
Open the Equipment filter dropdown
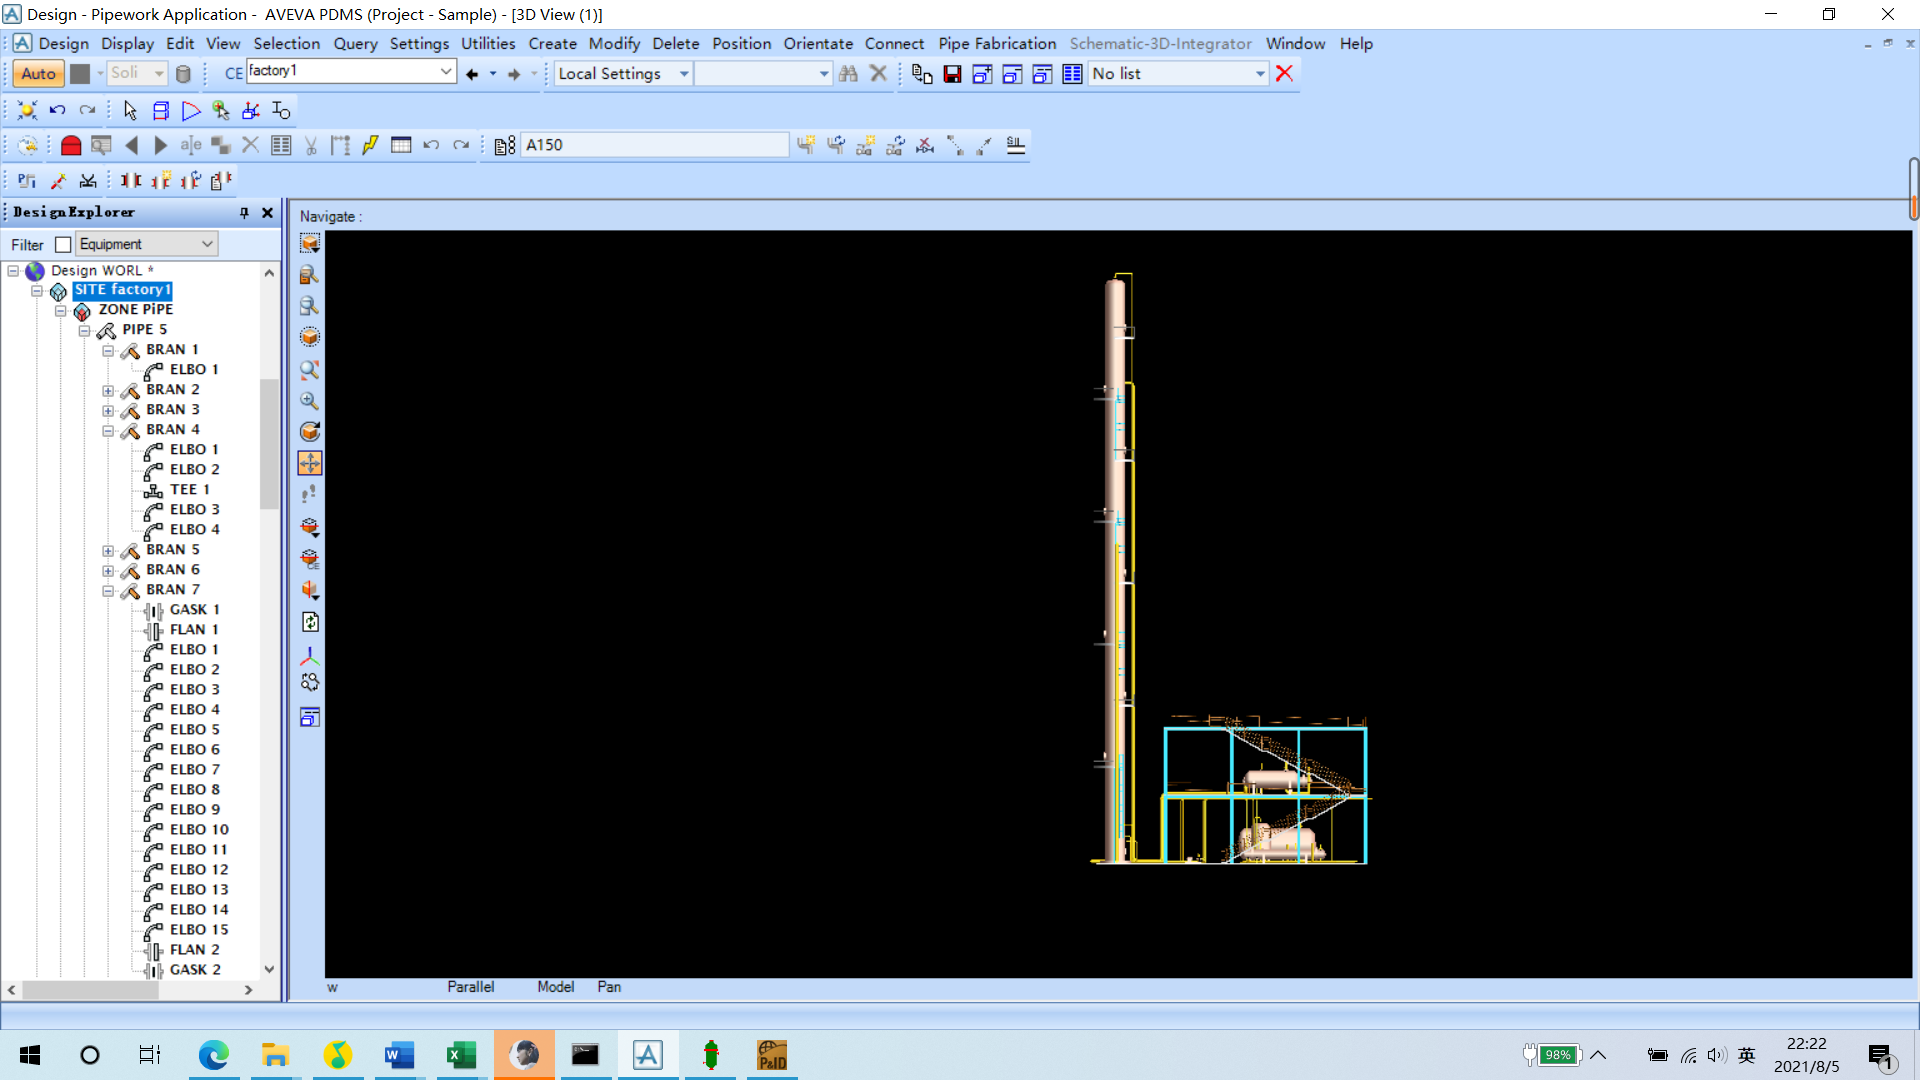207,244
